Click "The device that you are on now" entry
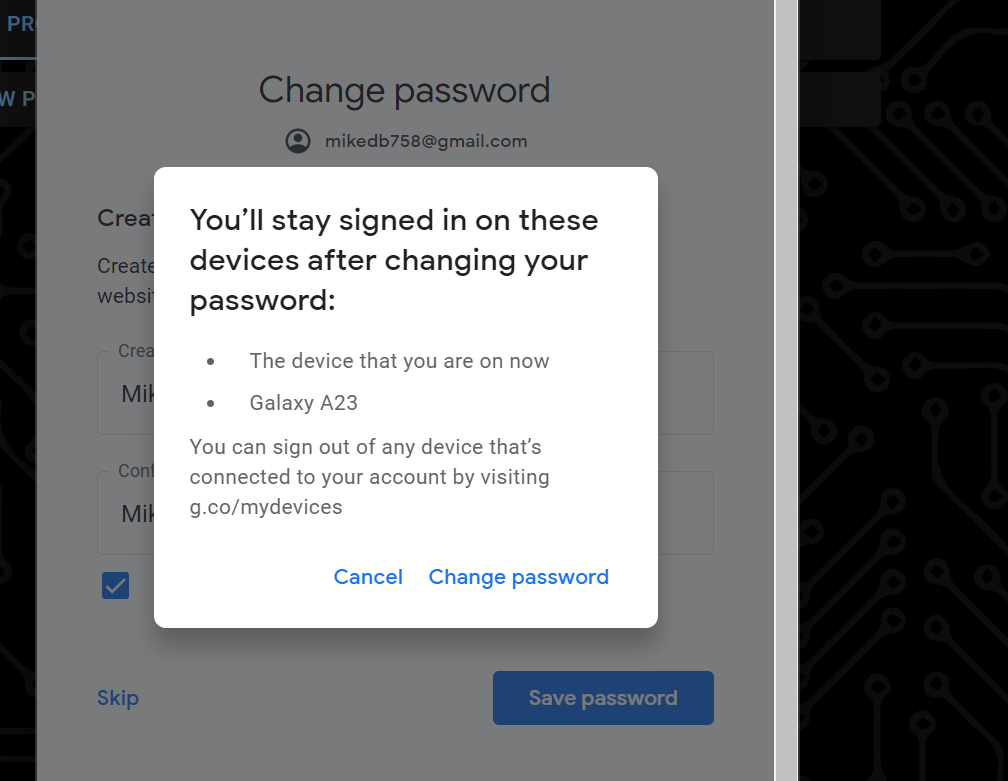This screenshot has height=781, width=1008. coord(399,361)
